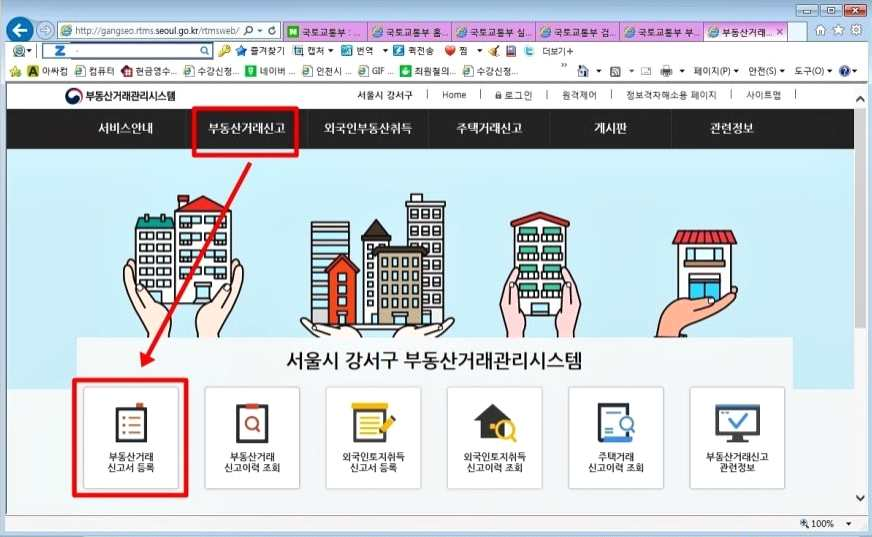
Task: Click the 부동산거래관리시스템 site logo
Action: coord(120,96)
